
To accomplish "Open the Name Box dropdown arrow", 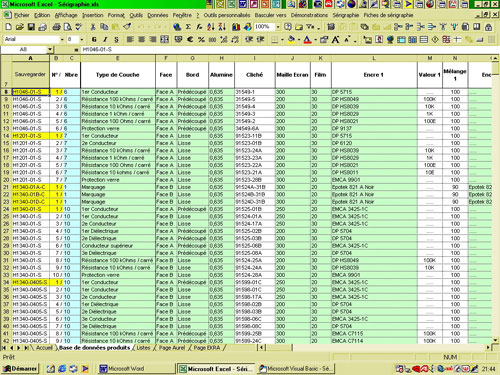I will (x=50, y=50).
